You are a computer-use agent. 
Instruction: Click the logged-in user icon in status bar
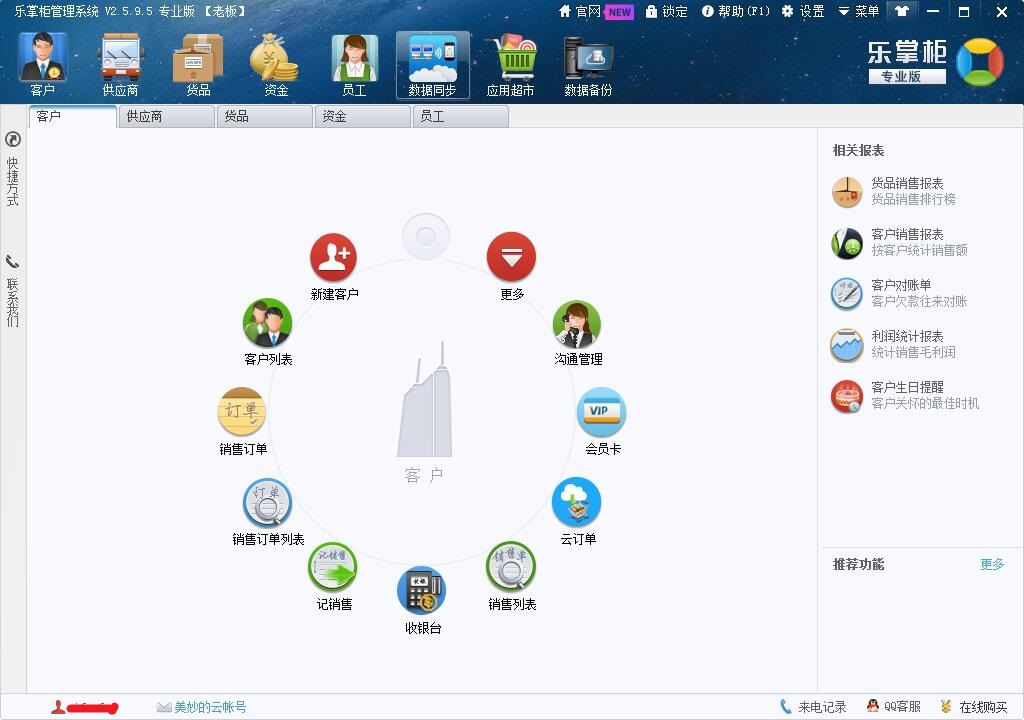58,707
